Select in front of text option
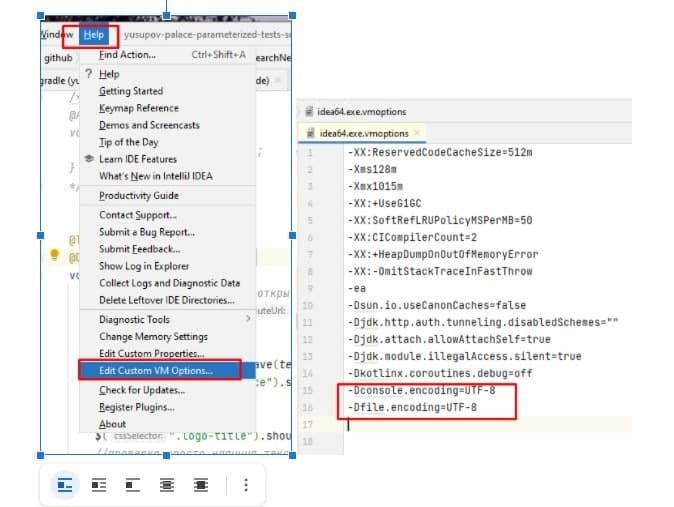 [201, 485]
